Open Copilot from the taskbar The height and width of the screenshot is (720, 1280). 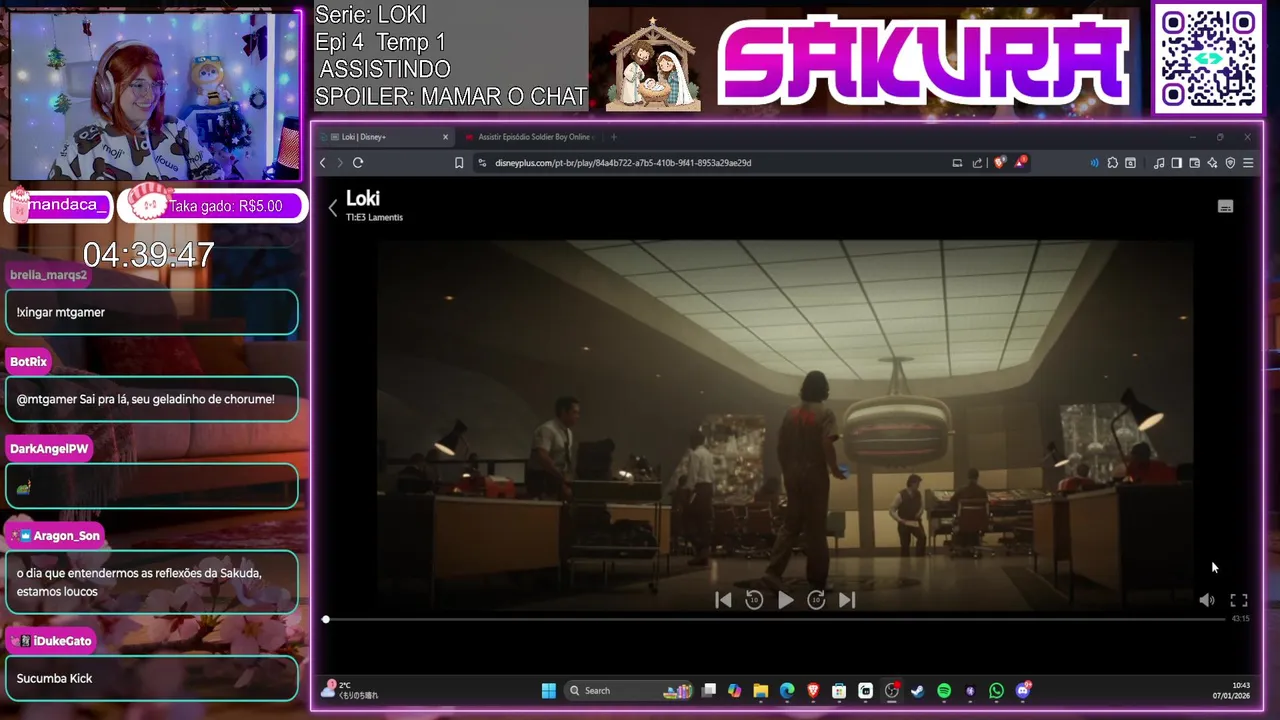pyautogui.click(x=735, y=691)
